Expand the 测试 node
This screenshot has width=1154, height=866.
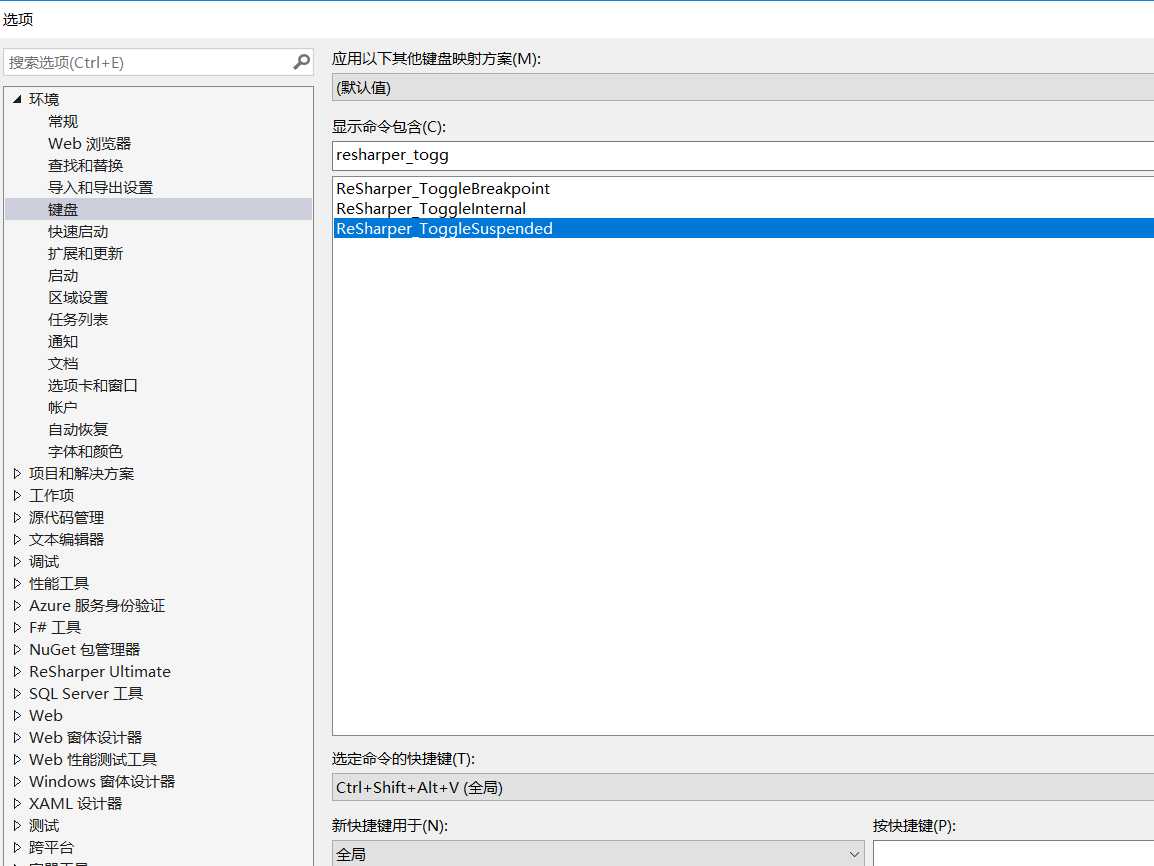pos(17,826)
